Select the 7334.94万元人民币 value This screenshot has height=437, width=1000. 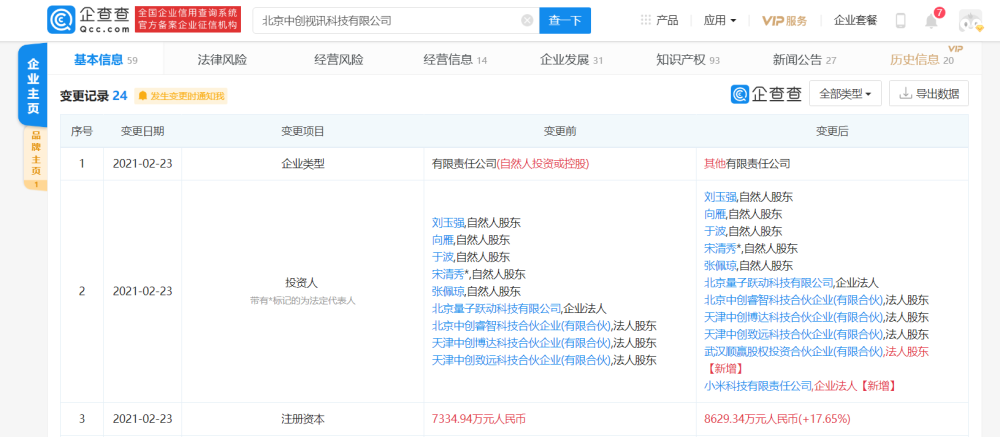[x=479, y=419]
